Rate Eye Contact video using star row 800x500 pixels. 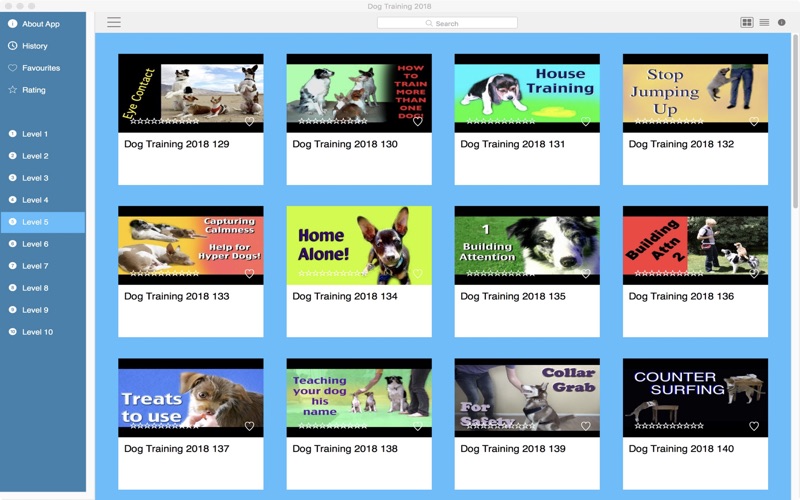165,121
